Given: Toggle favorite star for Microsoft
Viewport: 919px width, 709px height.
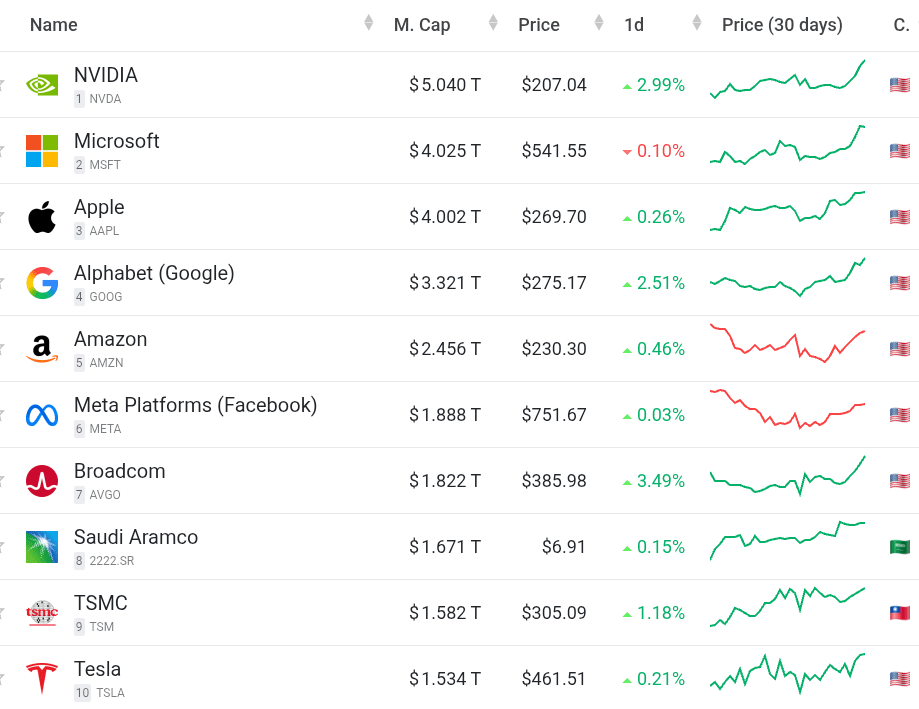Looking at the screenshot, I should tap(3, 151).
